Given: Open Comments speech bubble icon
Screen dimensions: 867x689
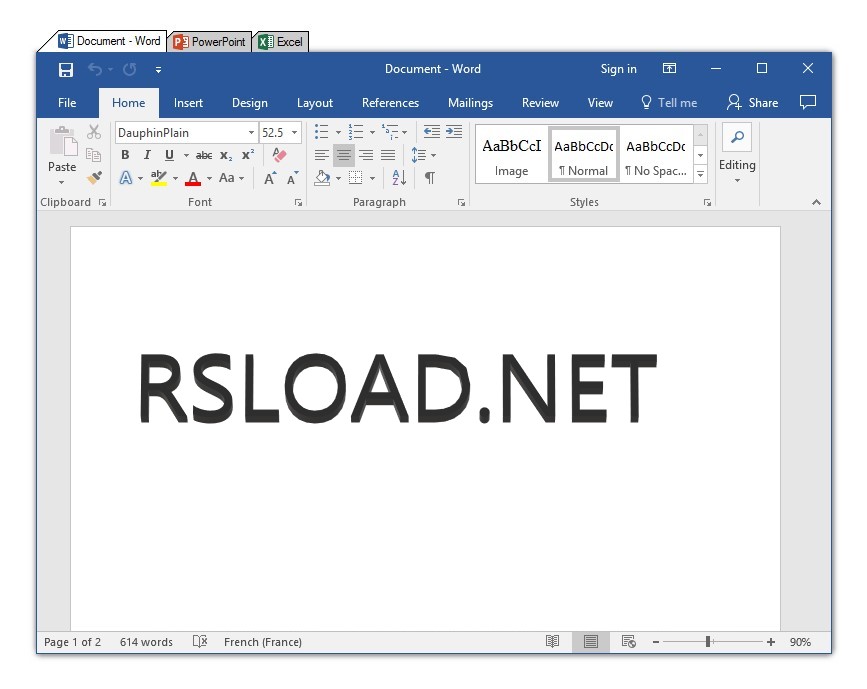Looking at the screenshot, I should point(808,102).
